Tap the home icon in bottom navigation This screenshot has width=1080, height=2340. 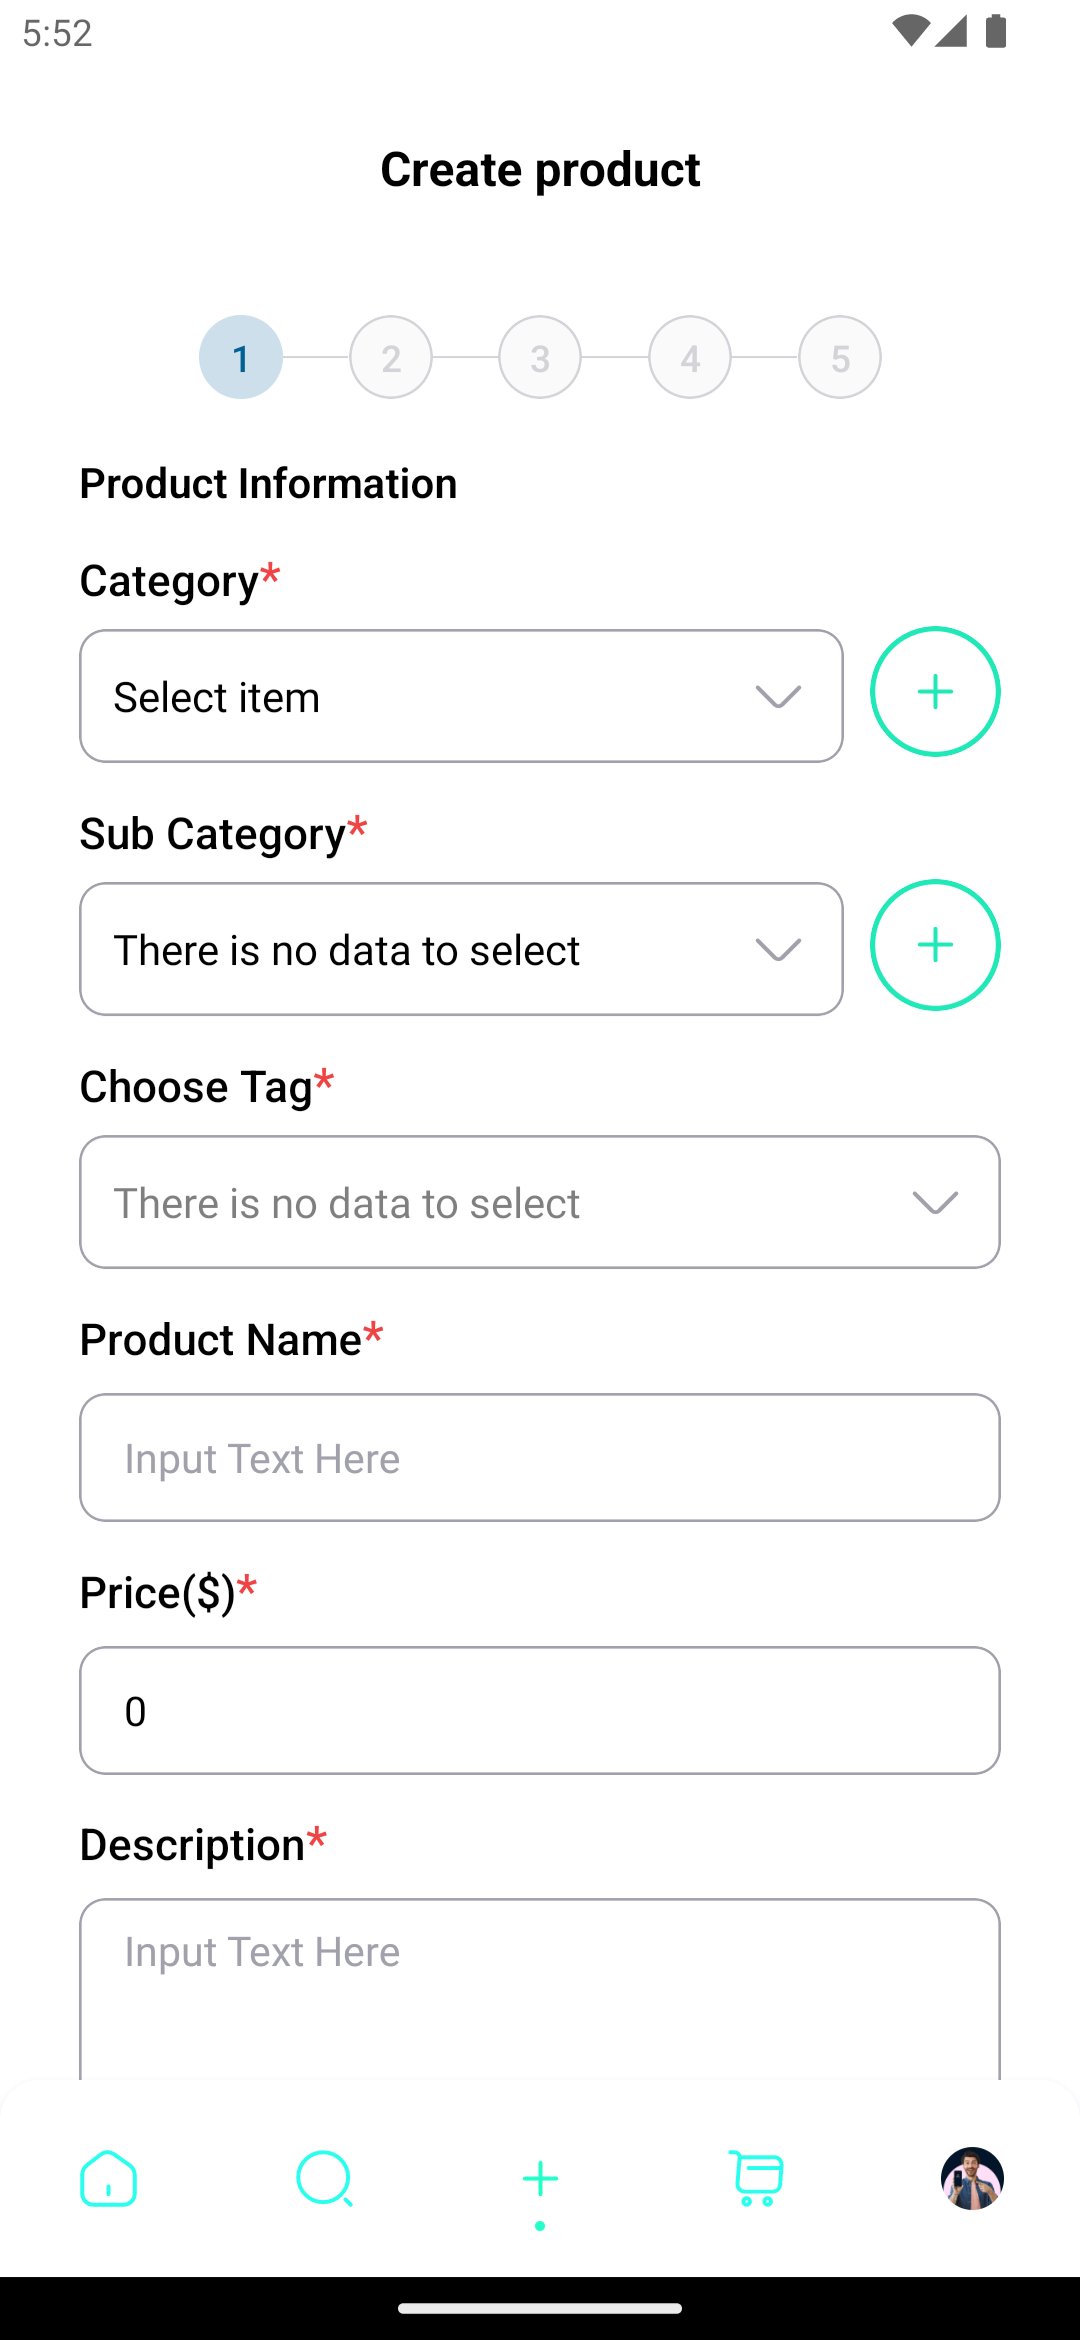(108, 2178)
